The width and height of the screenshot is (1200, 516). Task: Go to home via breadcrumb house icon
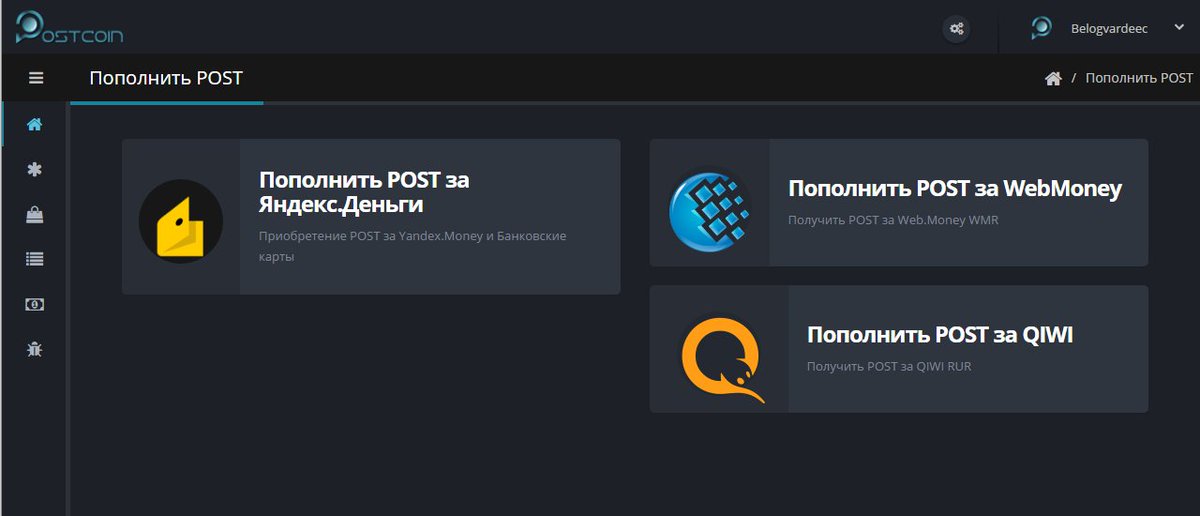tap(1053, 78)
